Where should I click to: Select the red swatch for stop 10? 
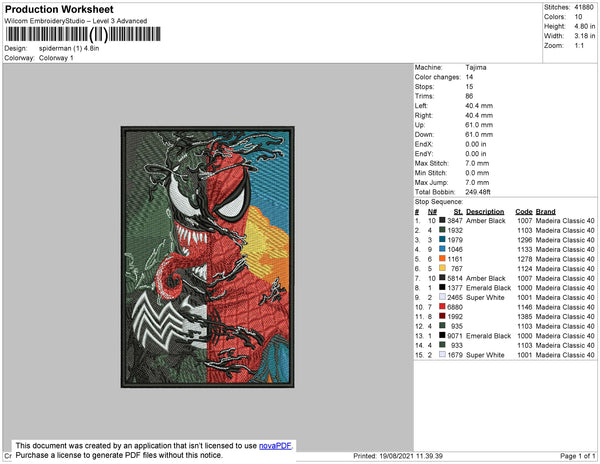442,306
